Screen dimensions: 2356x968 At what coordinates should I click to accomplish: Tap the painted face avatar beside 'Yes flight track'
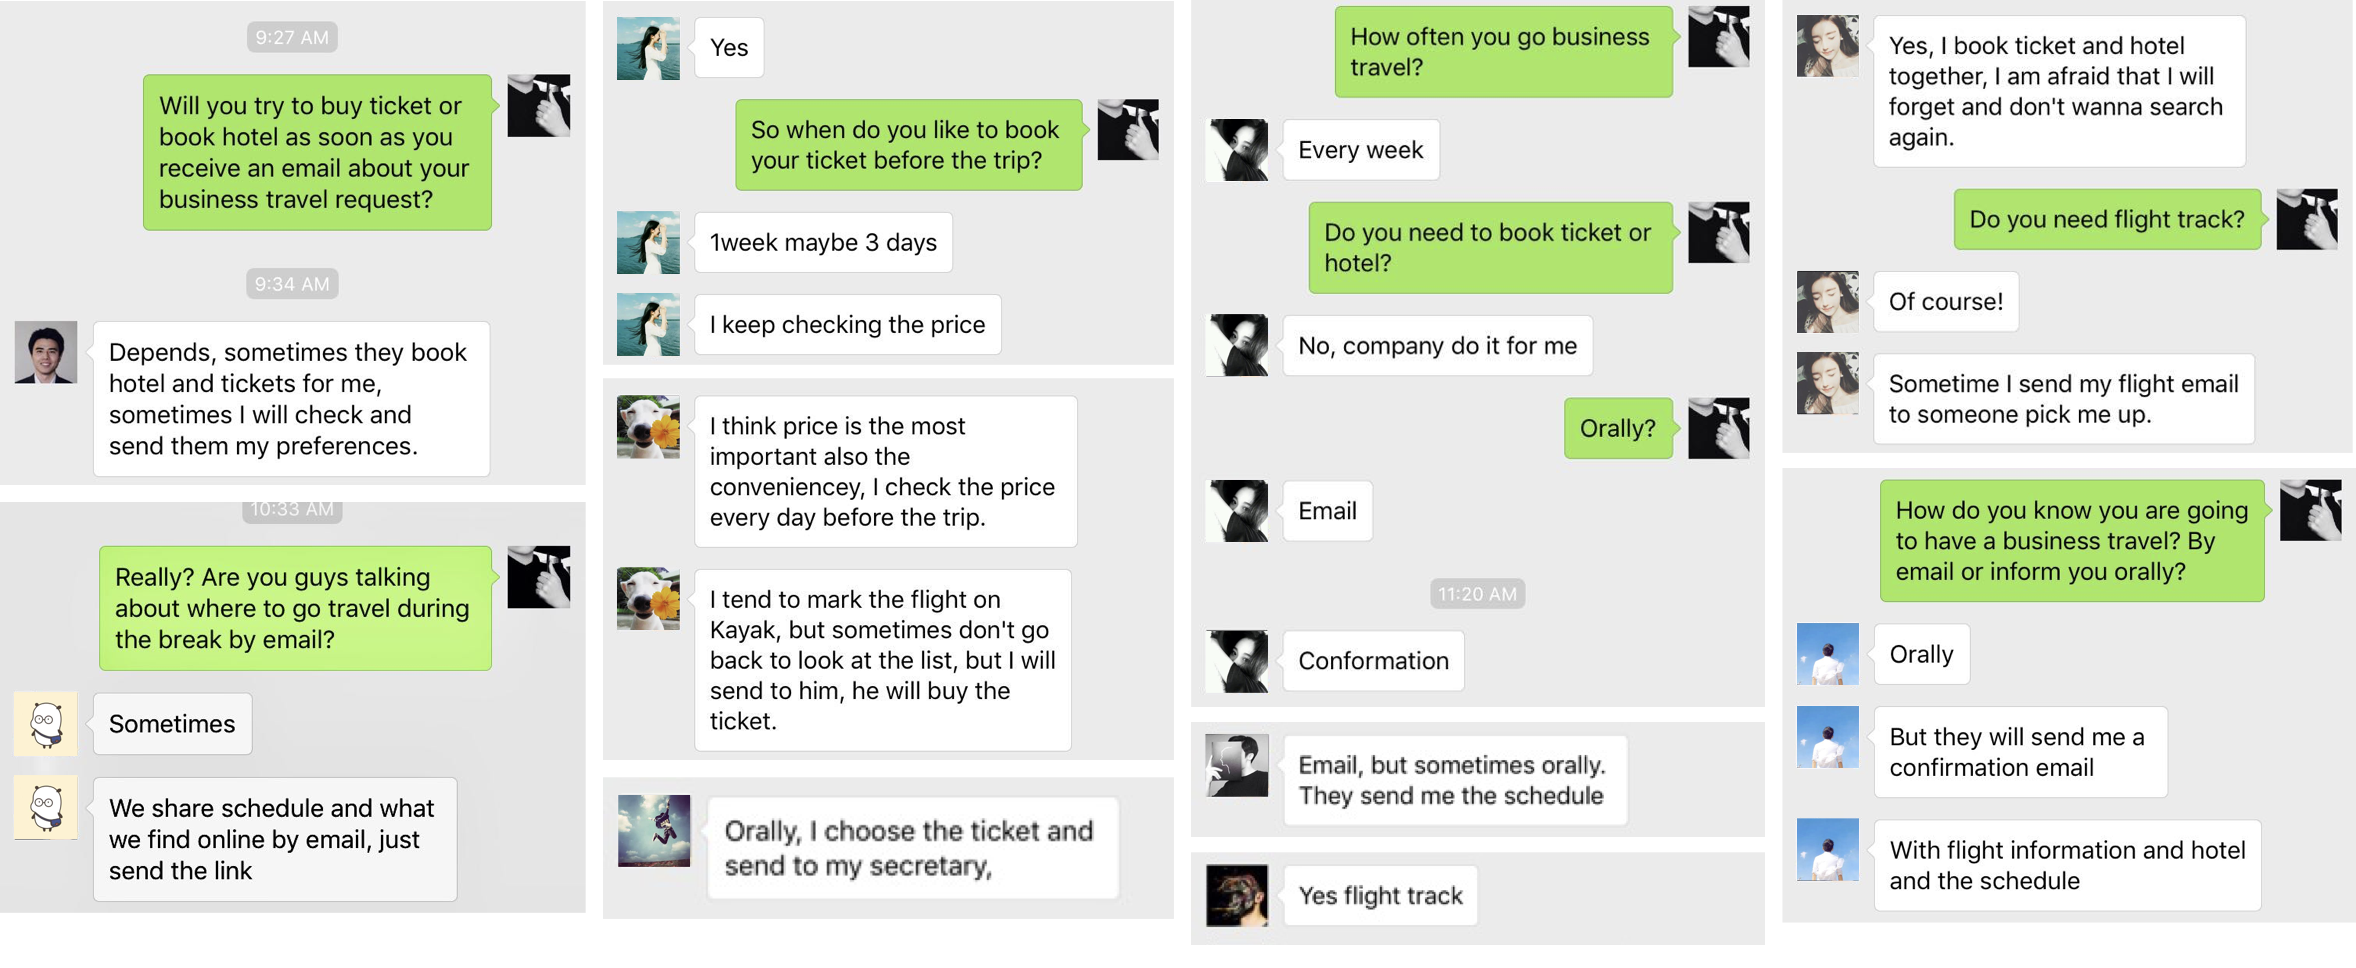tap(1237, 895)
